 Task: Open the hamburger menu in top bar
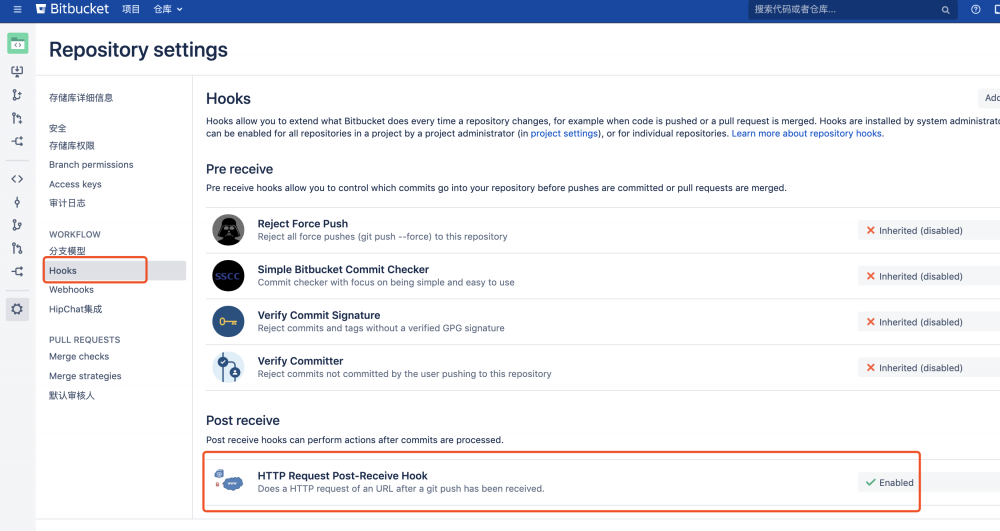17,9
